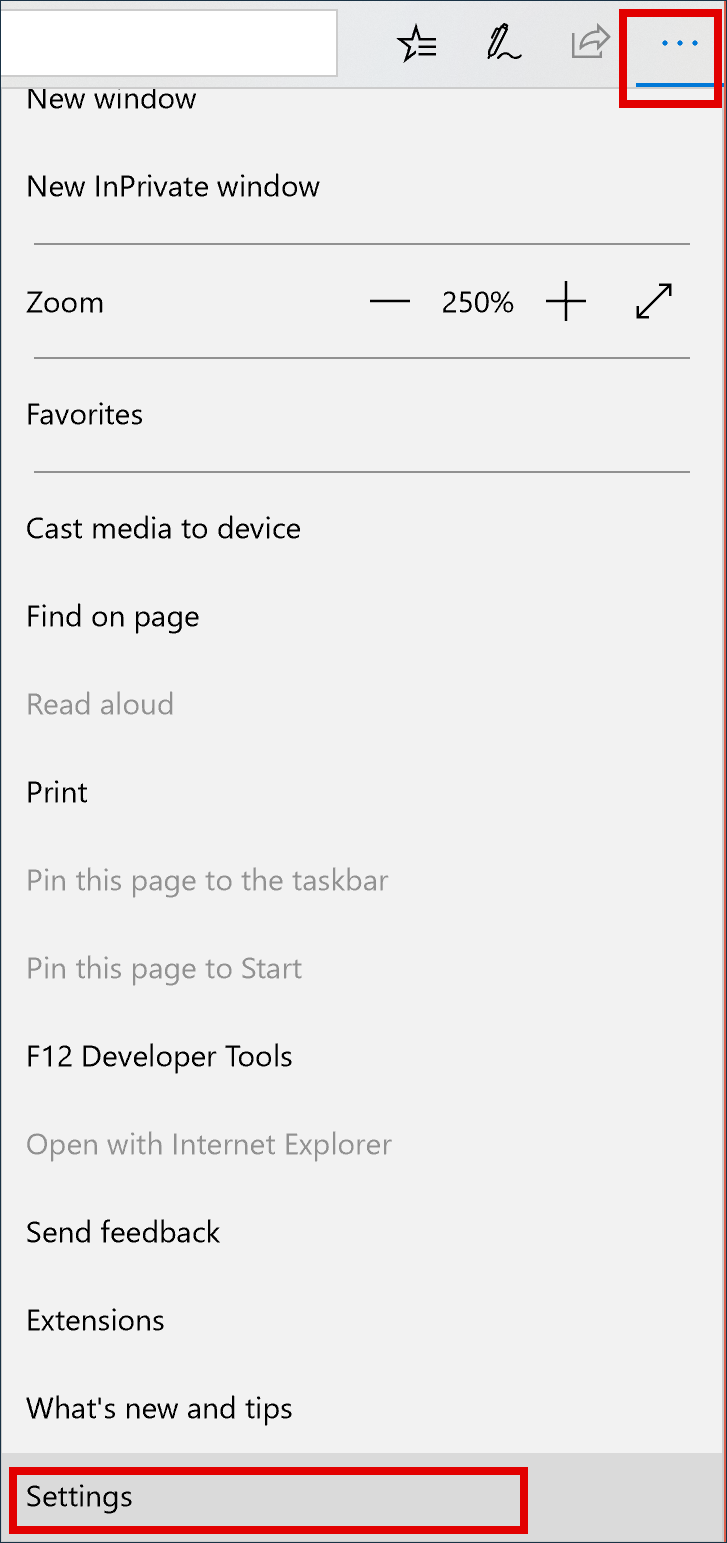Click the Favorites star icon in the toolbar
This screenshot has width=727, height=1543.
(418, 43)
